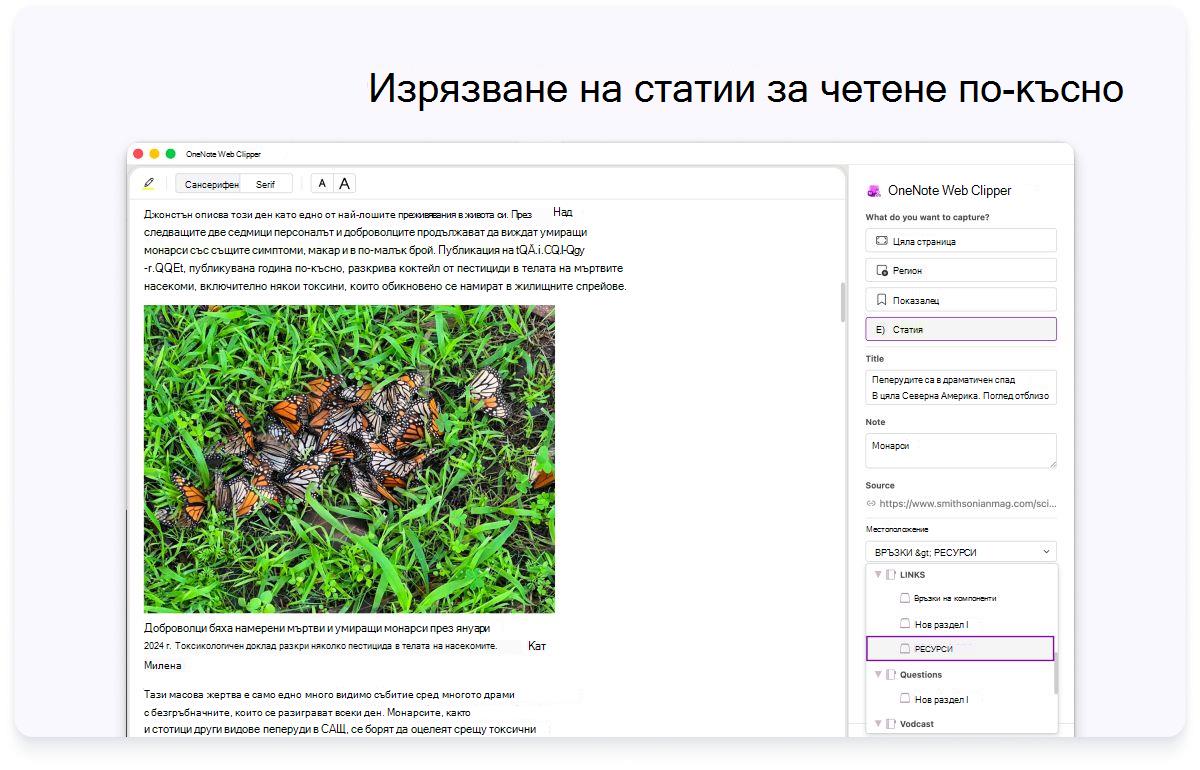Select the РЕСУРСИ section
This screenshot has height=770, width=1200.
[960, 649]
